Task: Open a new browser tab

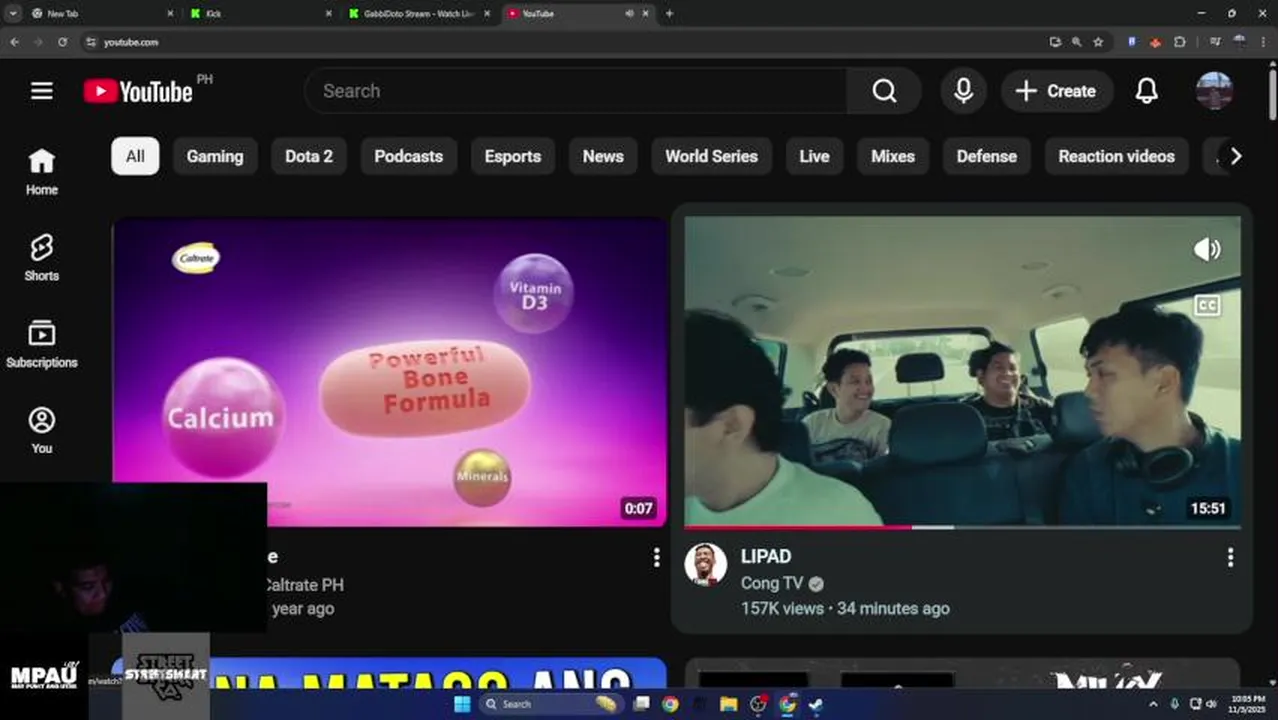Action: point(669,13)
